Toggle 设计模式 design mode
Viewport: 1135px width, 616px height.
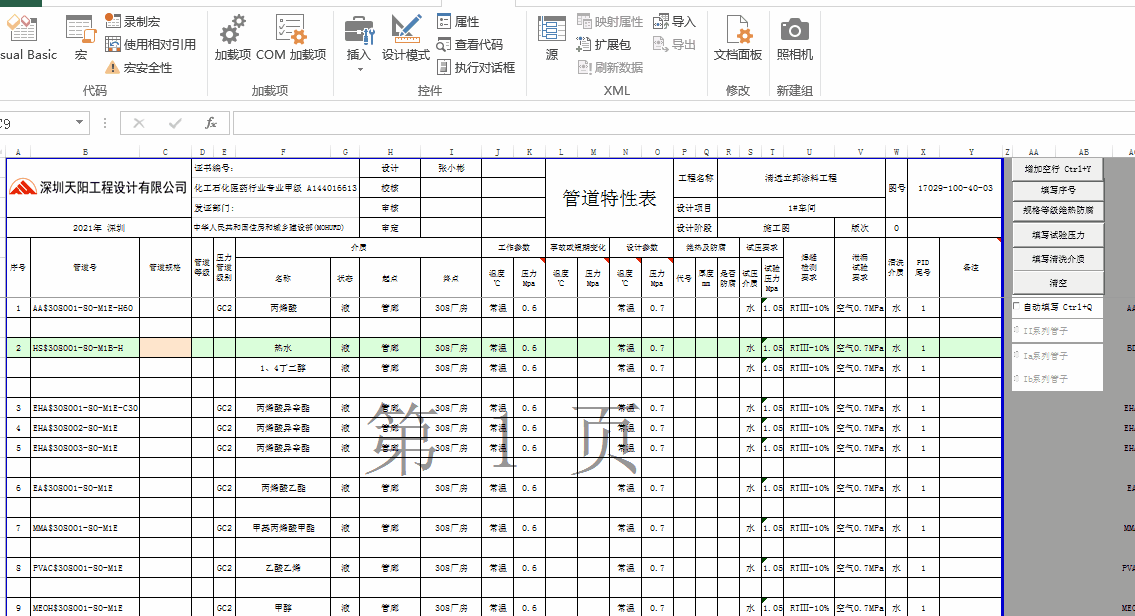(405, 38)
